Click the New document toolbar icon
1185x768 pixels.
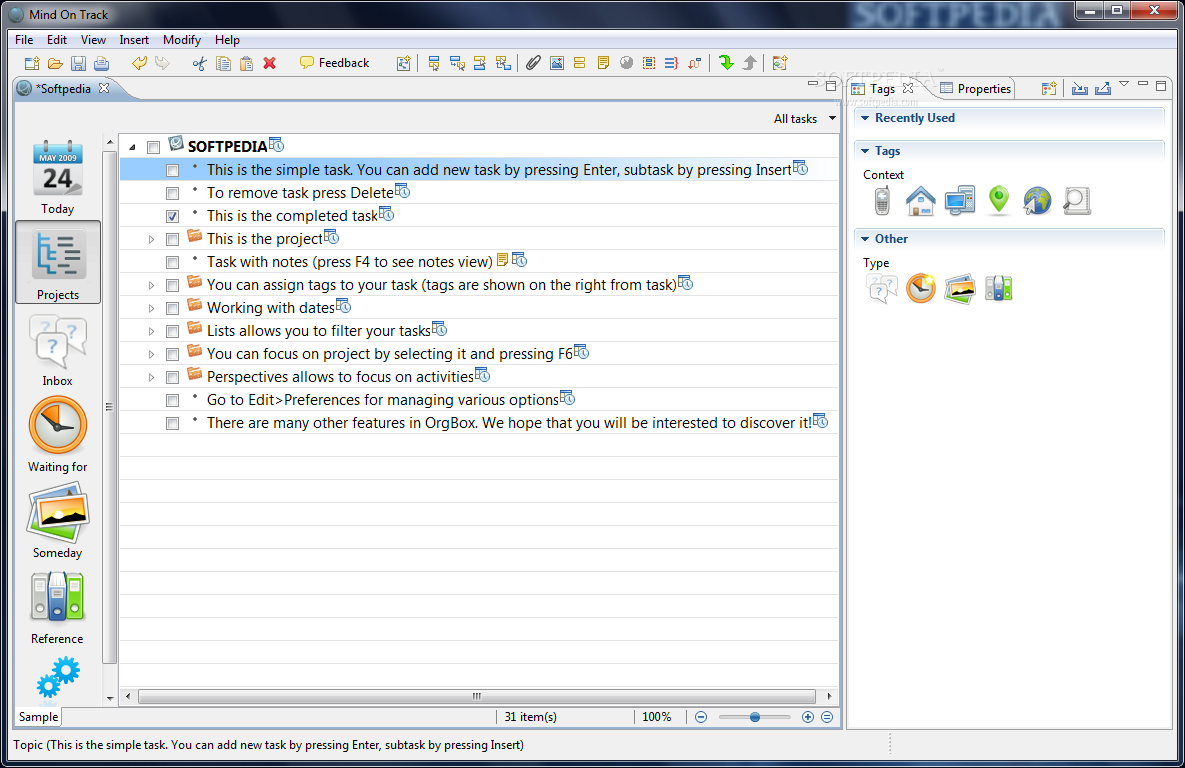[32, 63]
